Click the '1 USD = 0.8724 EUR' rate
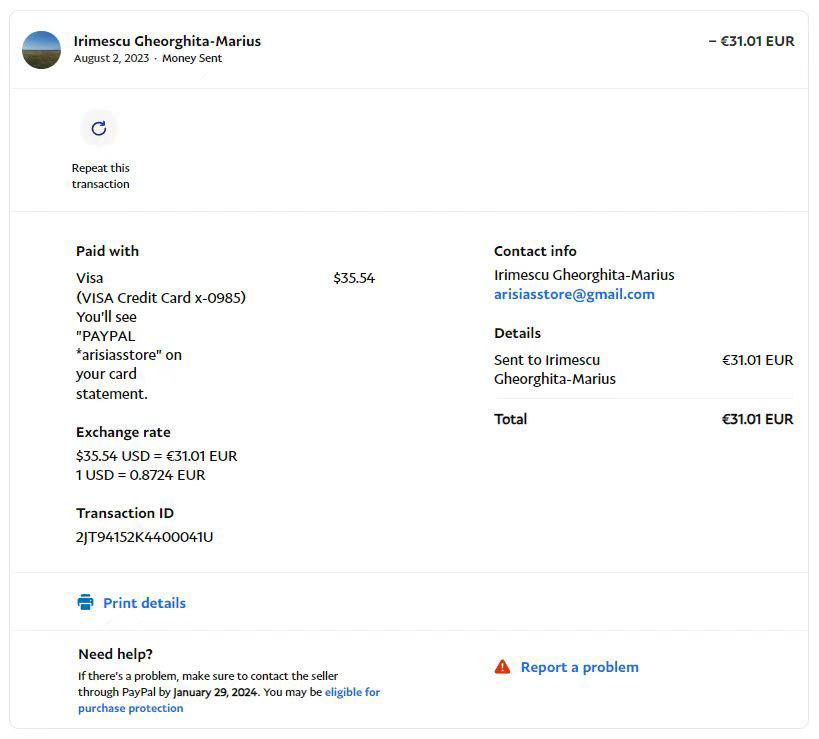 140,475
